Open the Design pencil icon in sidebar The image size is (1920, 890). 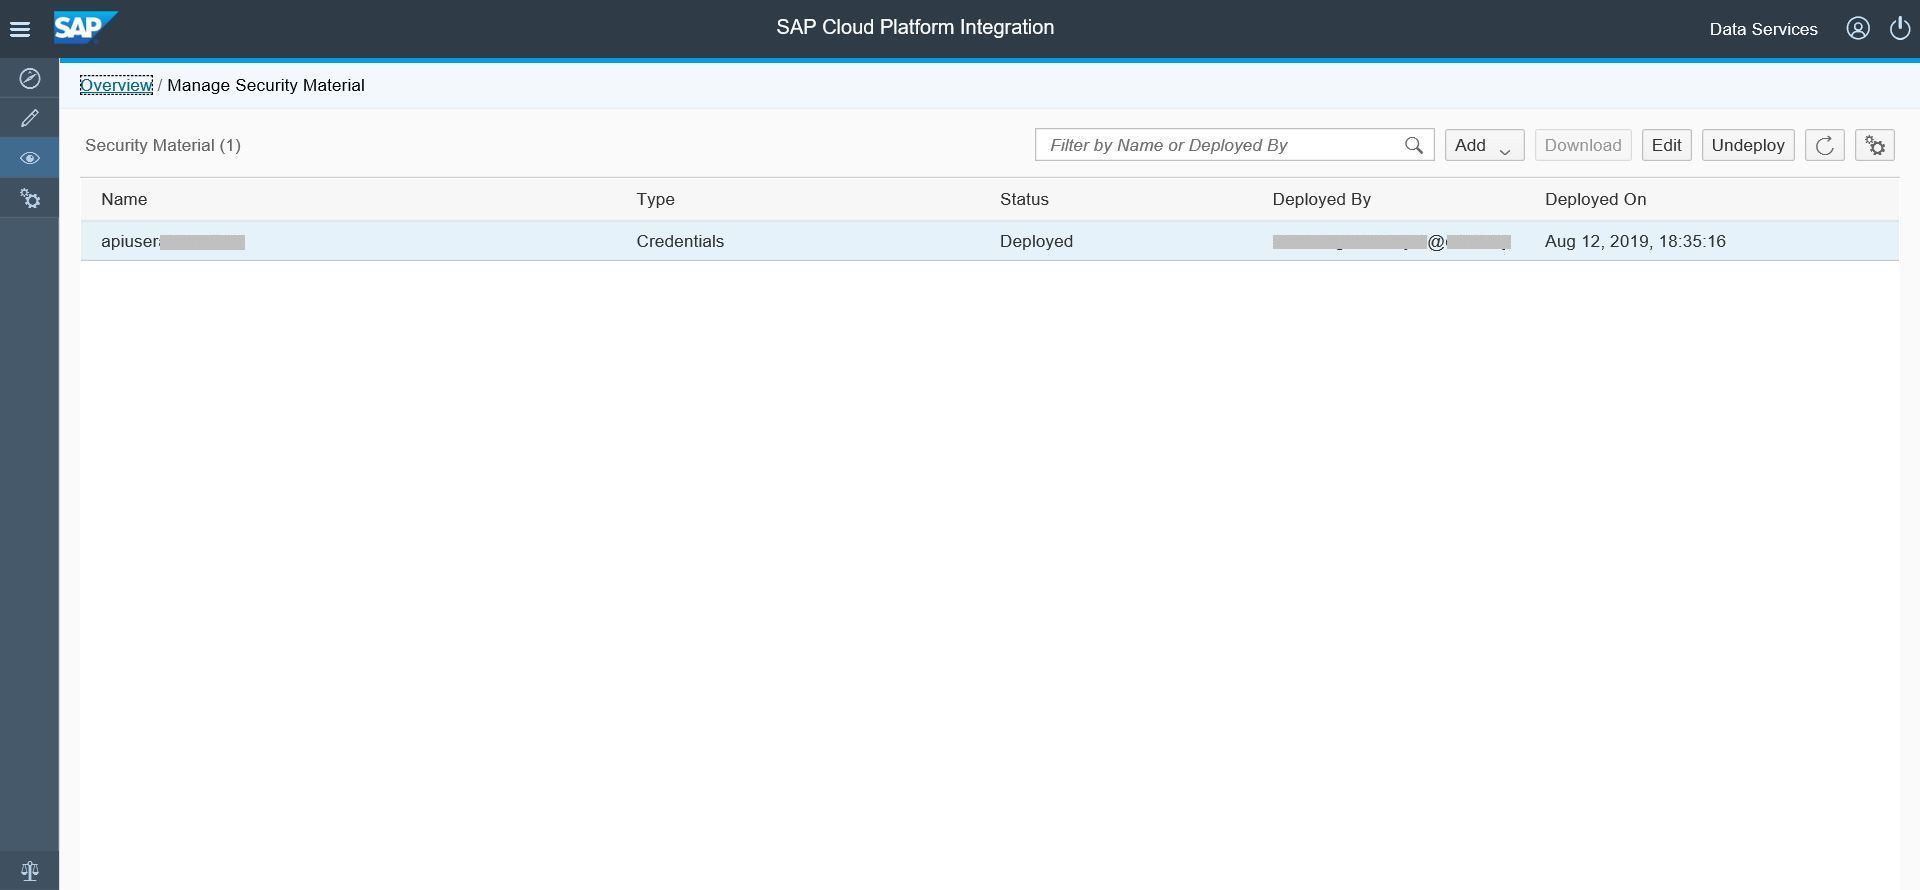coord(30,118)
